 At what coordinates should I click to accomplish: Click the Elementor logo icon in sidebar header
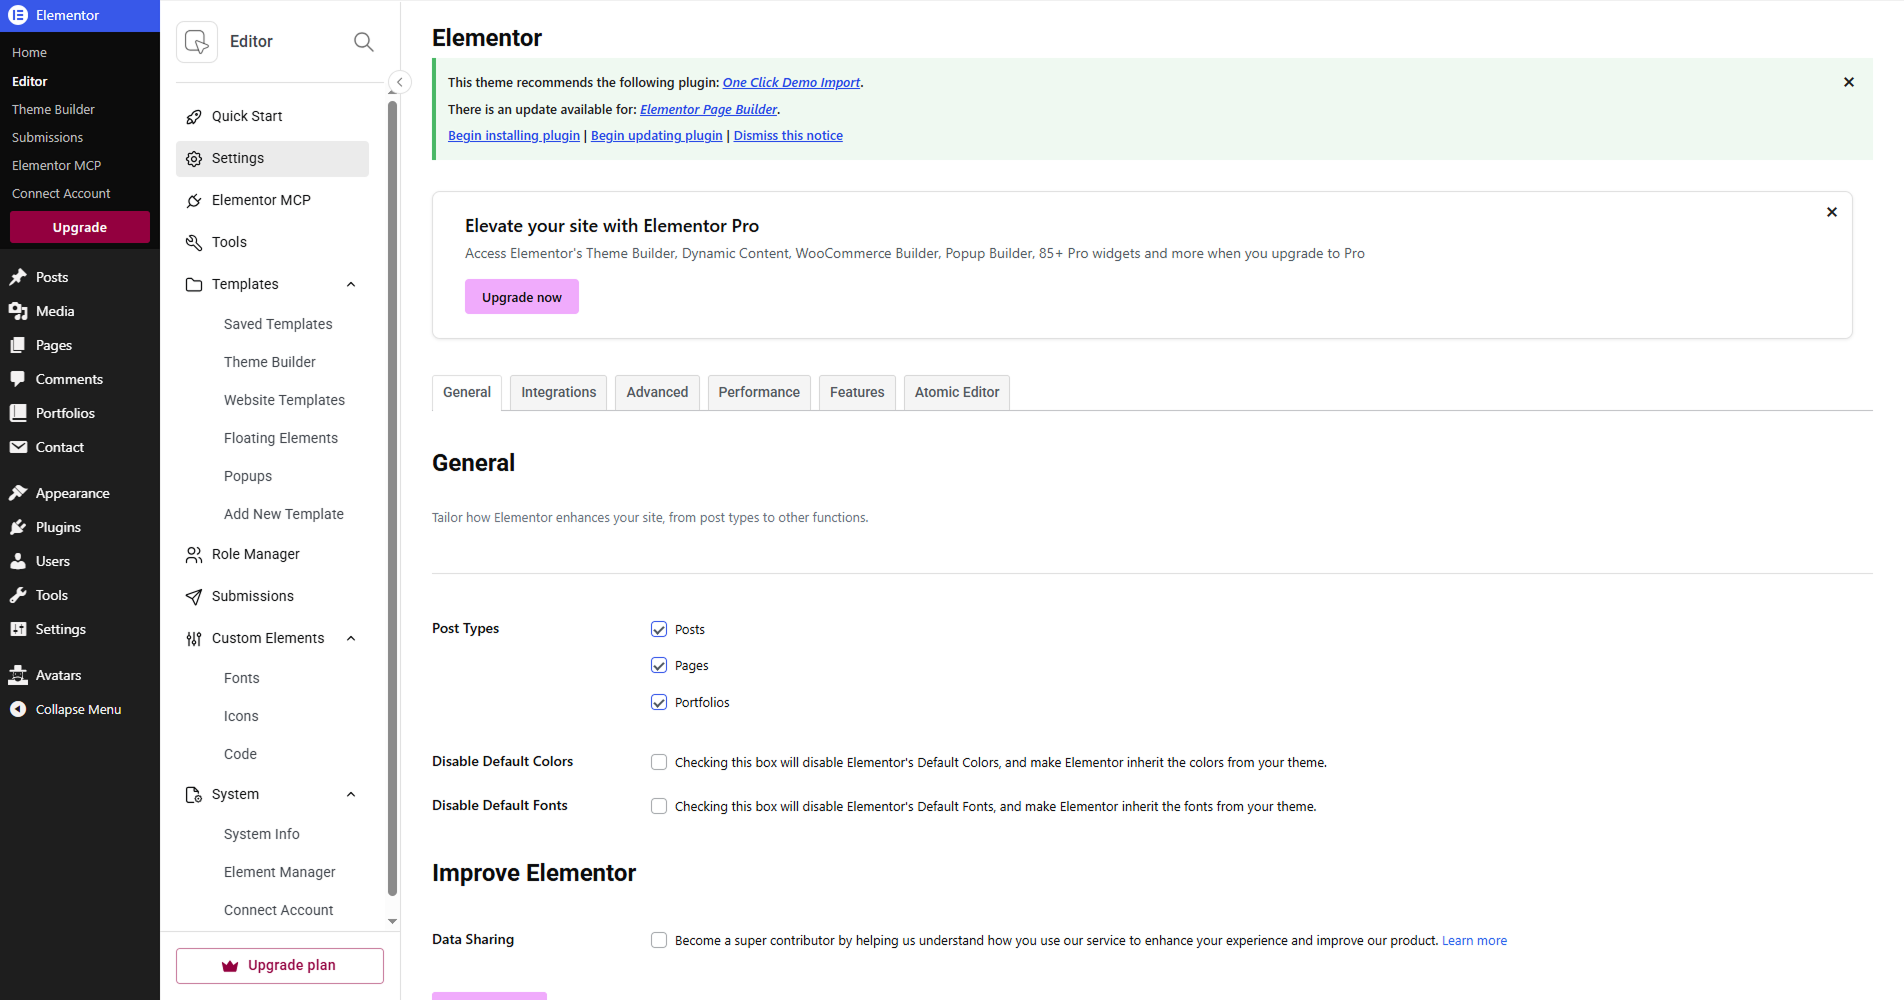point(18,15)
